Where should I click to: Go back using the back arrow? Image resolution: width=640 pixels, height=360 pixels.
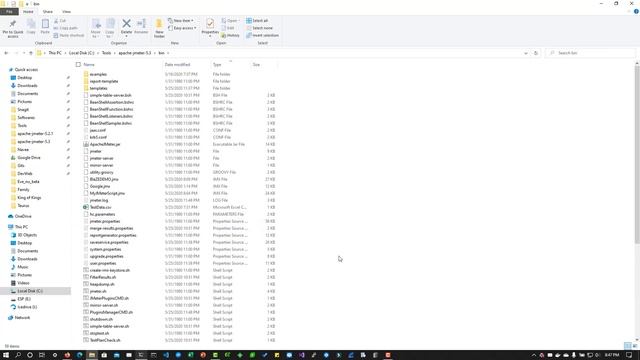coord(6,53)
